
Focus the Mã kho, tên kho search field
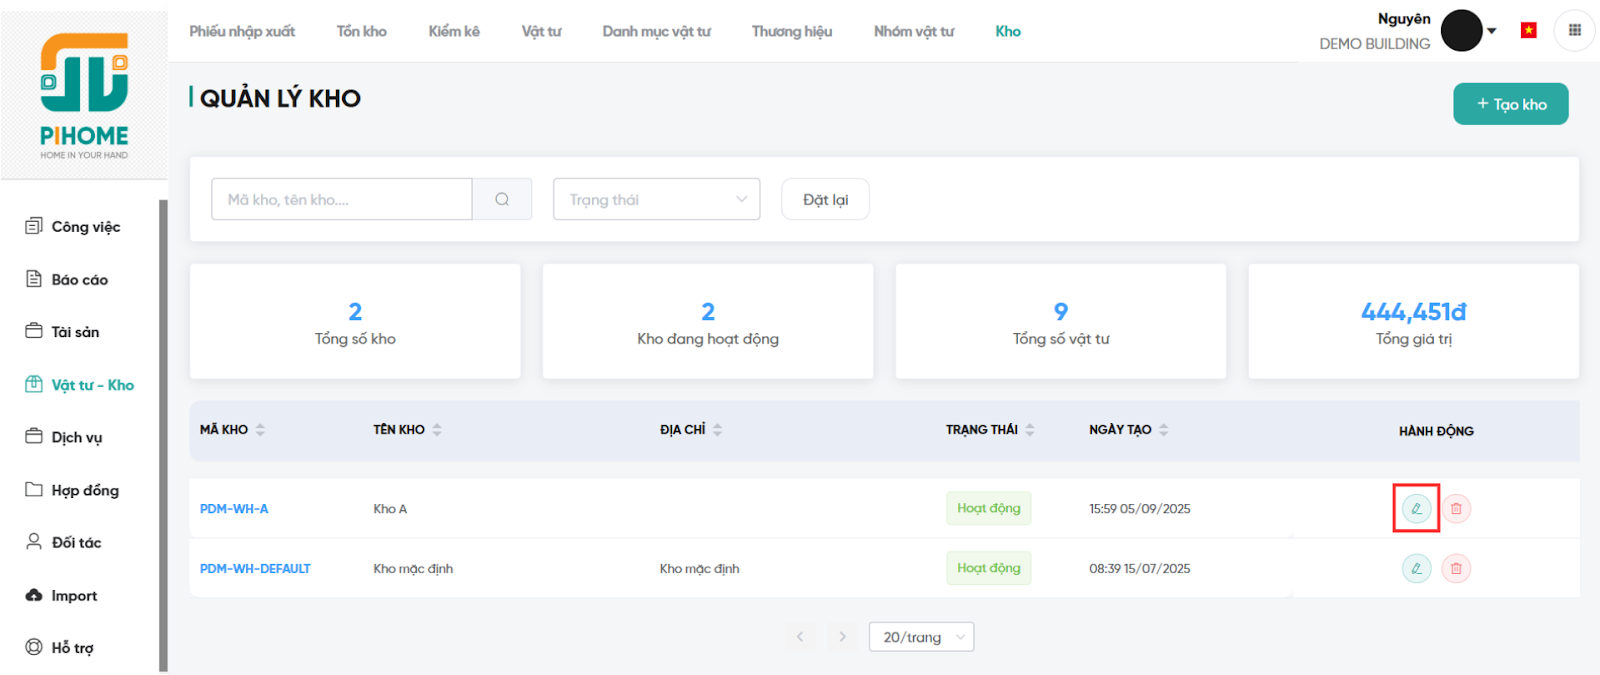[x=341, y=199]
